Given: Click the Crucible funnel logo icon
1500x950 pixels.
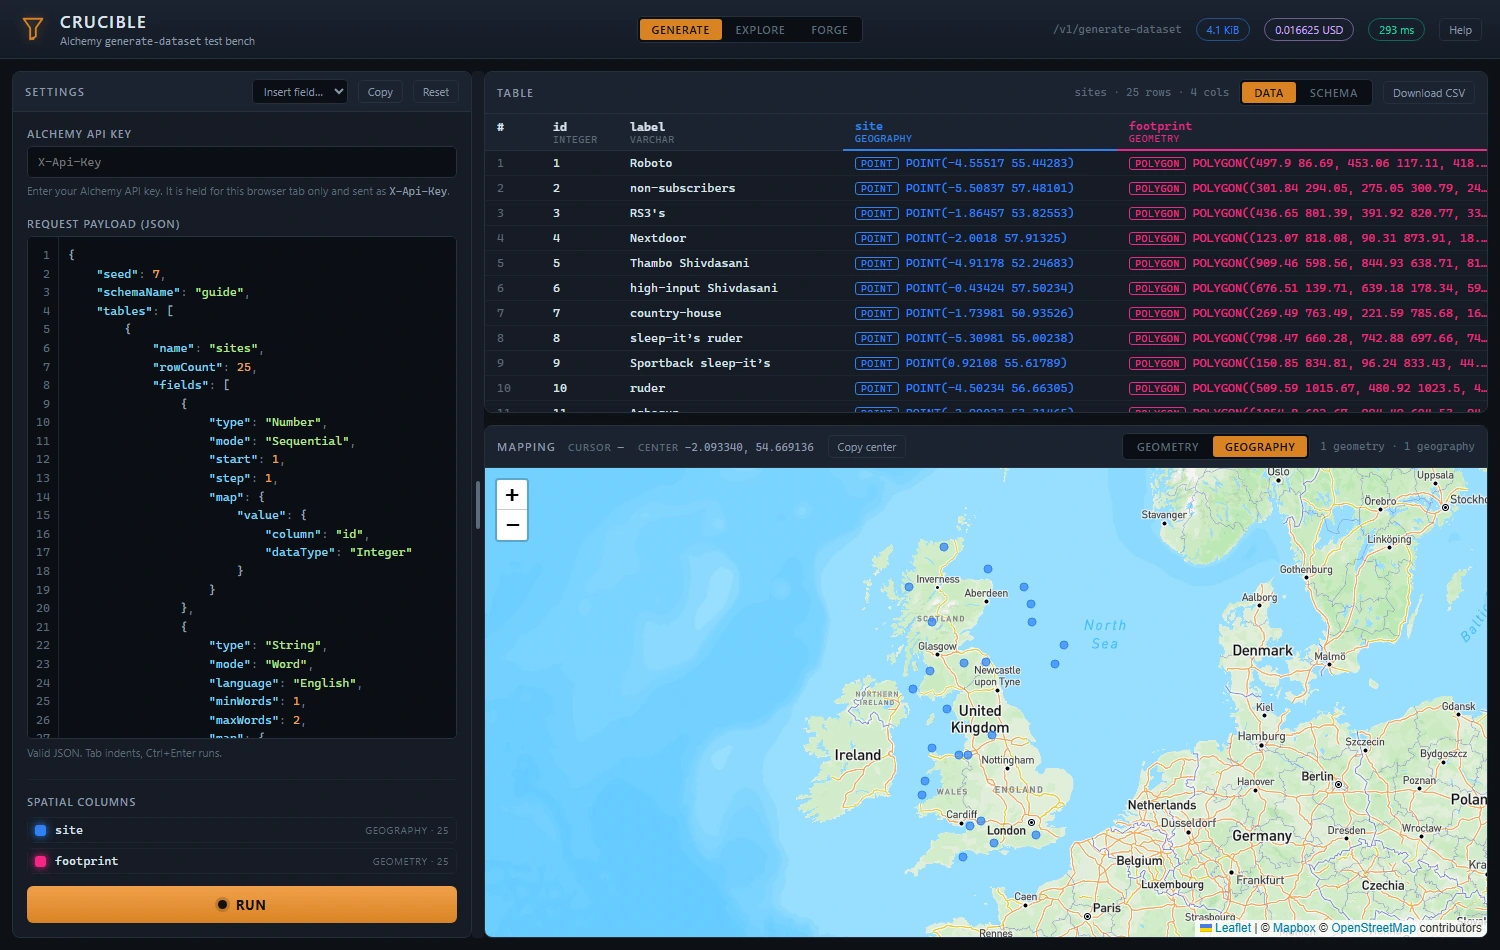Looking at the screenshot, I should (33, 30).
